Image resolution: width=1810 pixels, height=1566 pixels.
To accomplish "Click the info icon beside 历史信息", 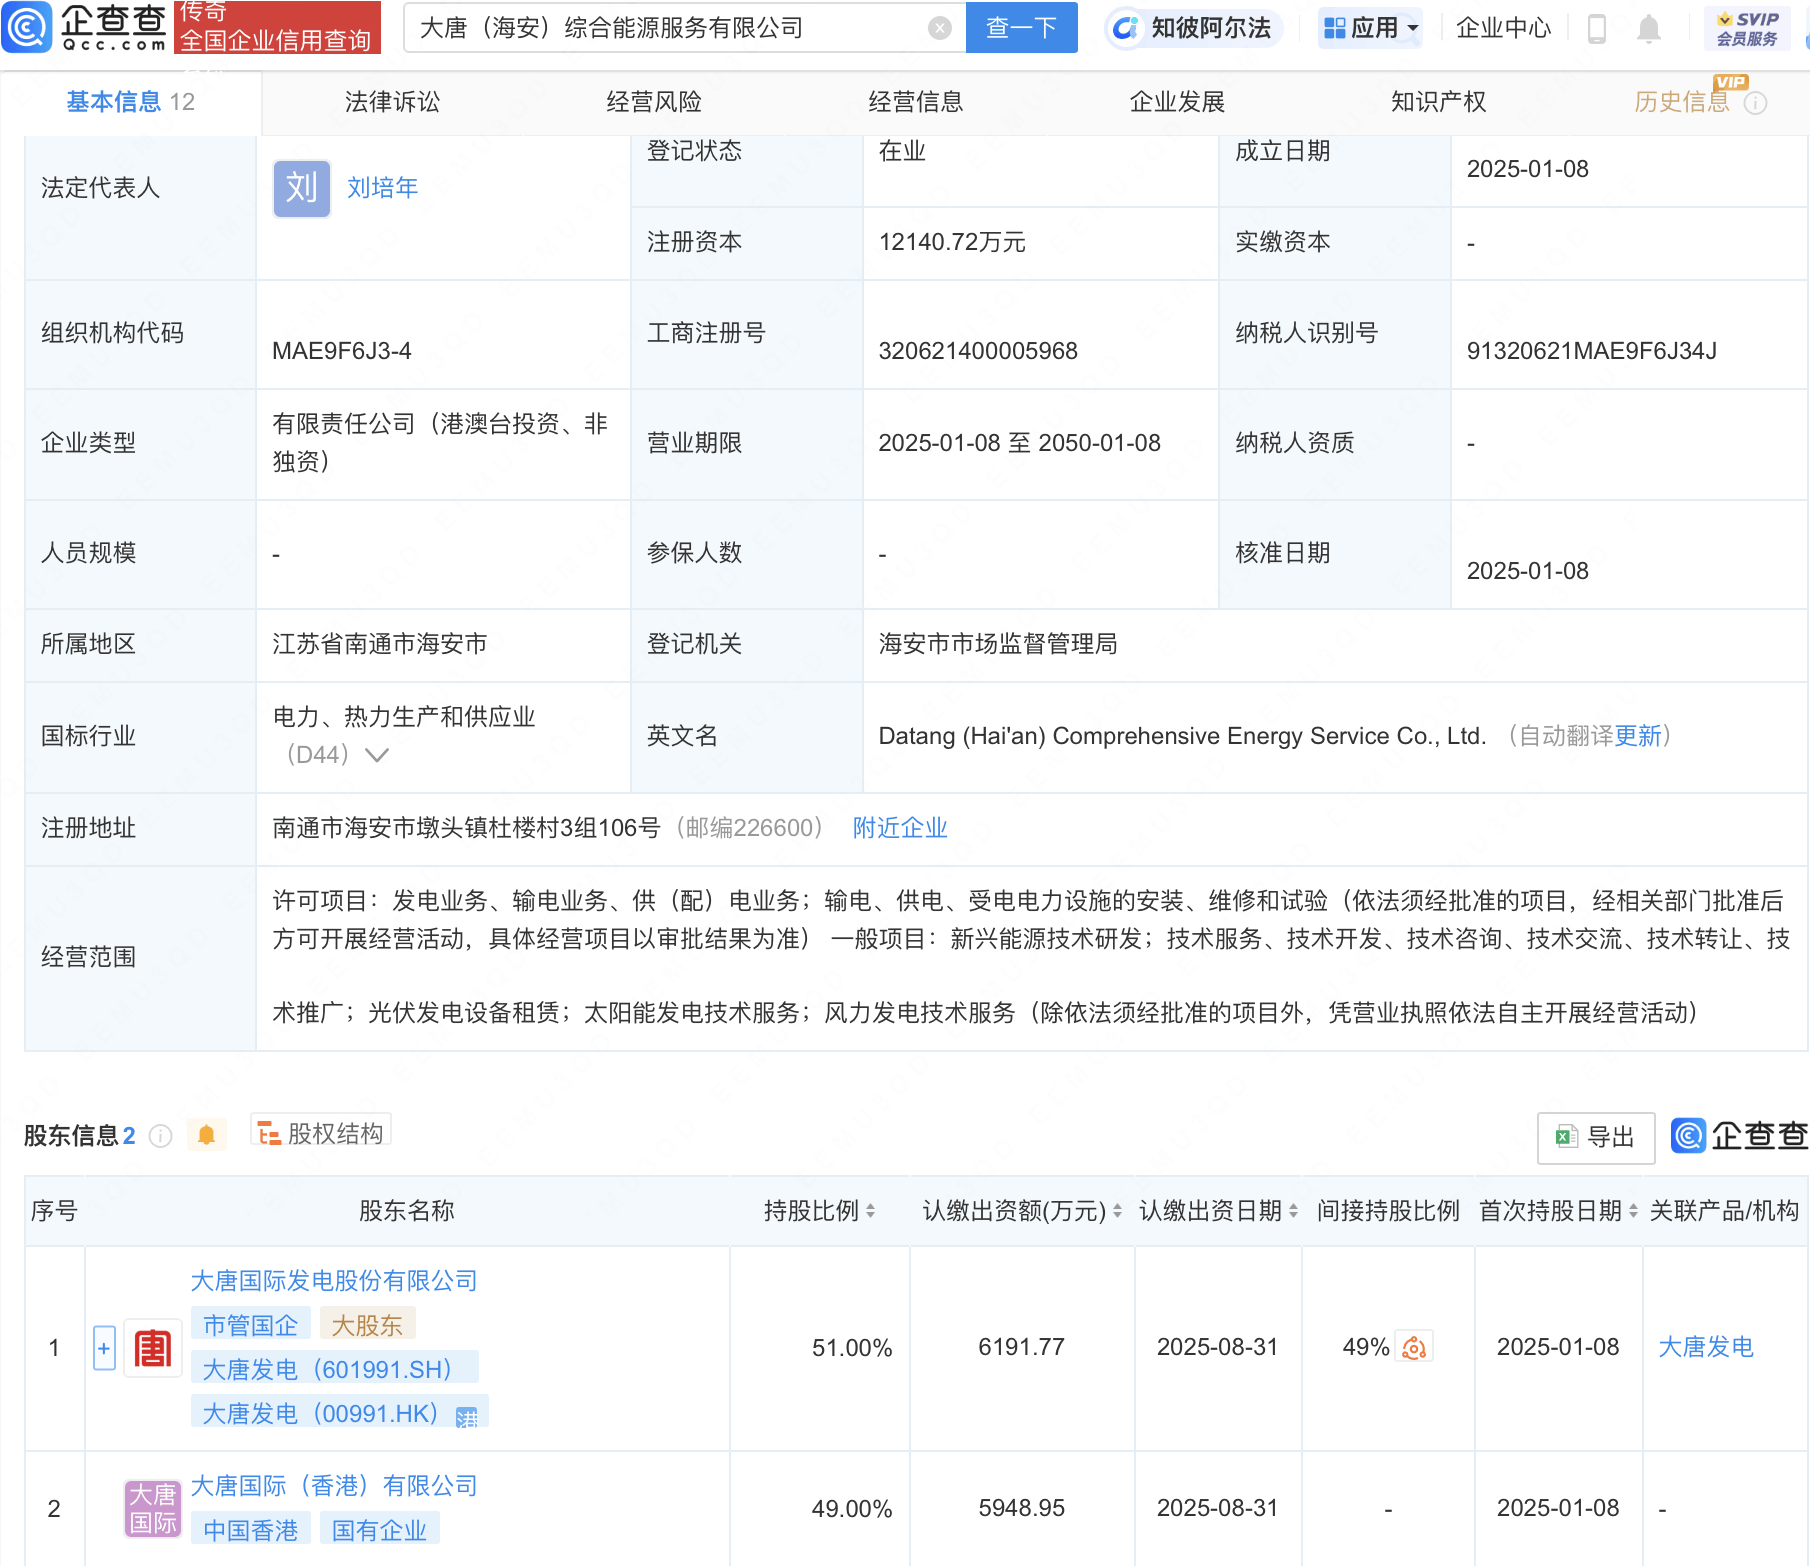I will (1756, 103).
